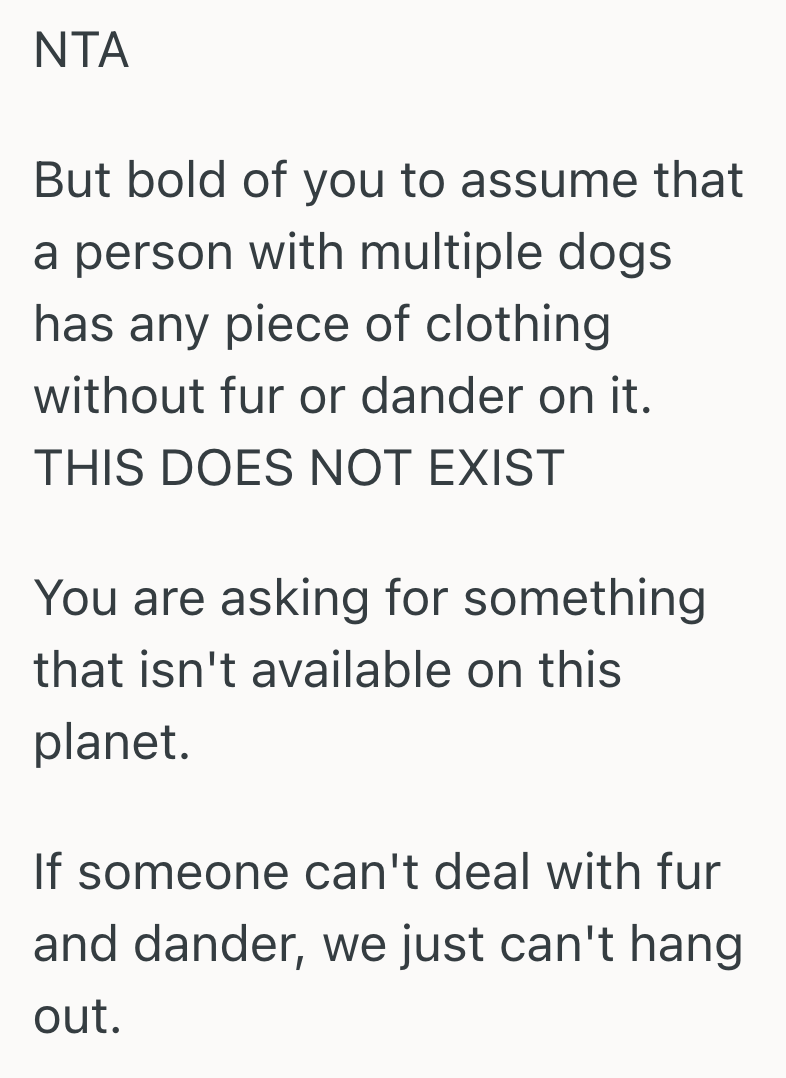Click the NTA verdict text

[x=81, y=50]
